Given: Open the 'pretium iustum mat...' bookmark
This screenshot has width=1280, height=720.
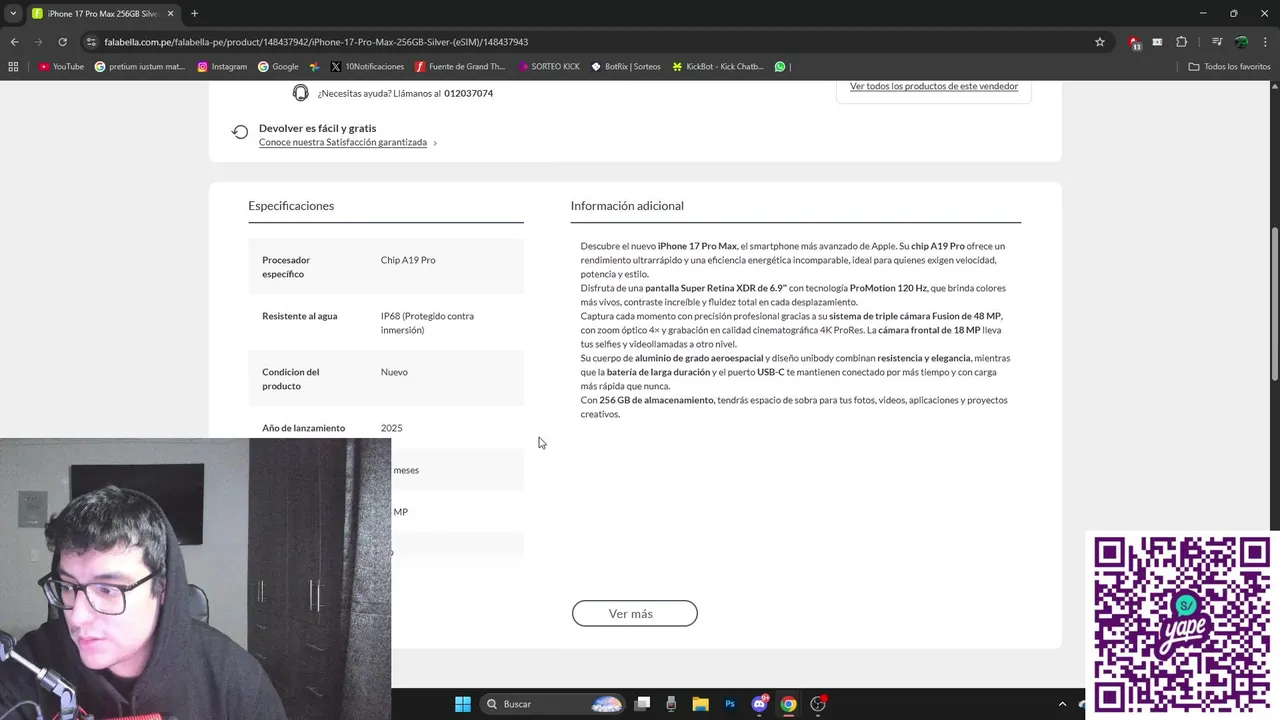Looking at the screenshot, I should click(140, 67).
